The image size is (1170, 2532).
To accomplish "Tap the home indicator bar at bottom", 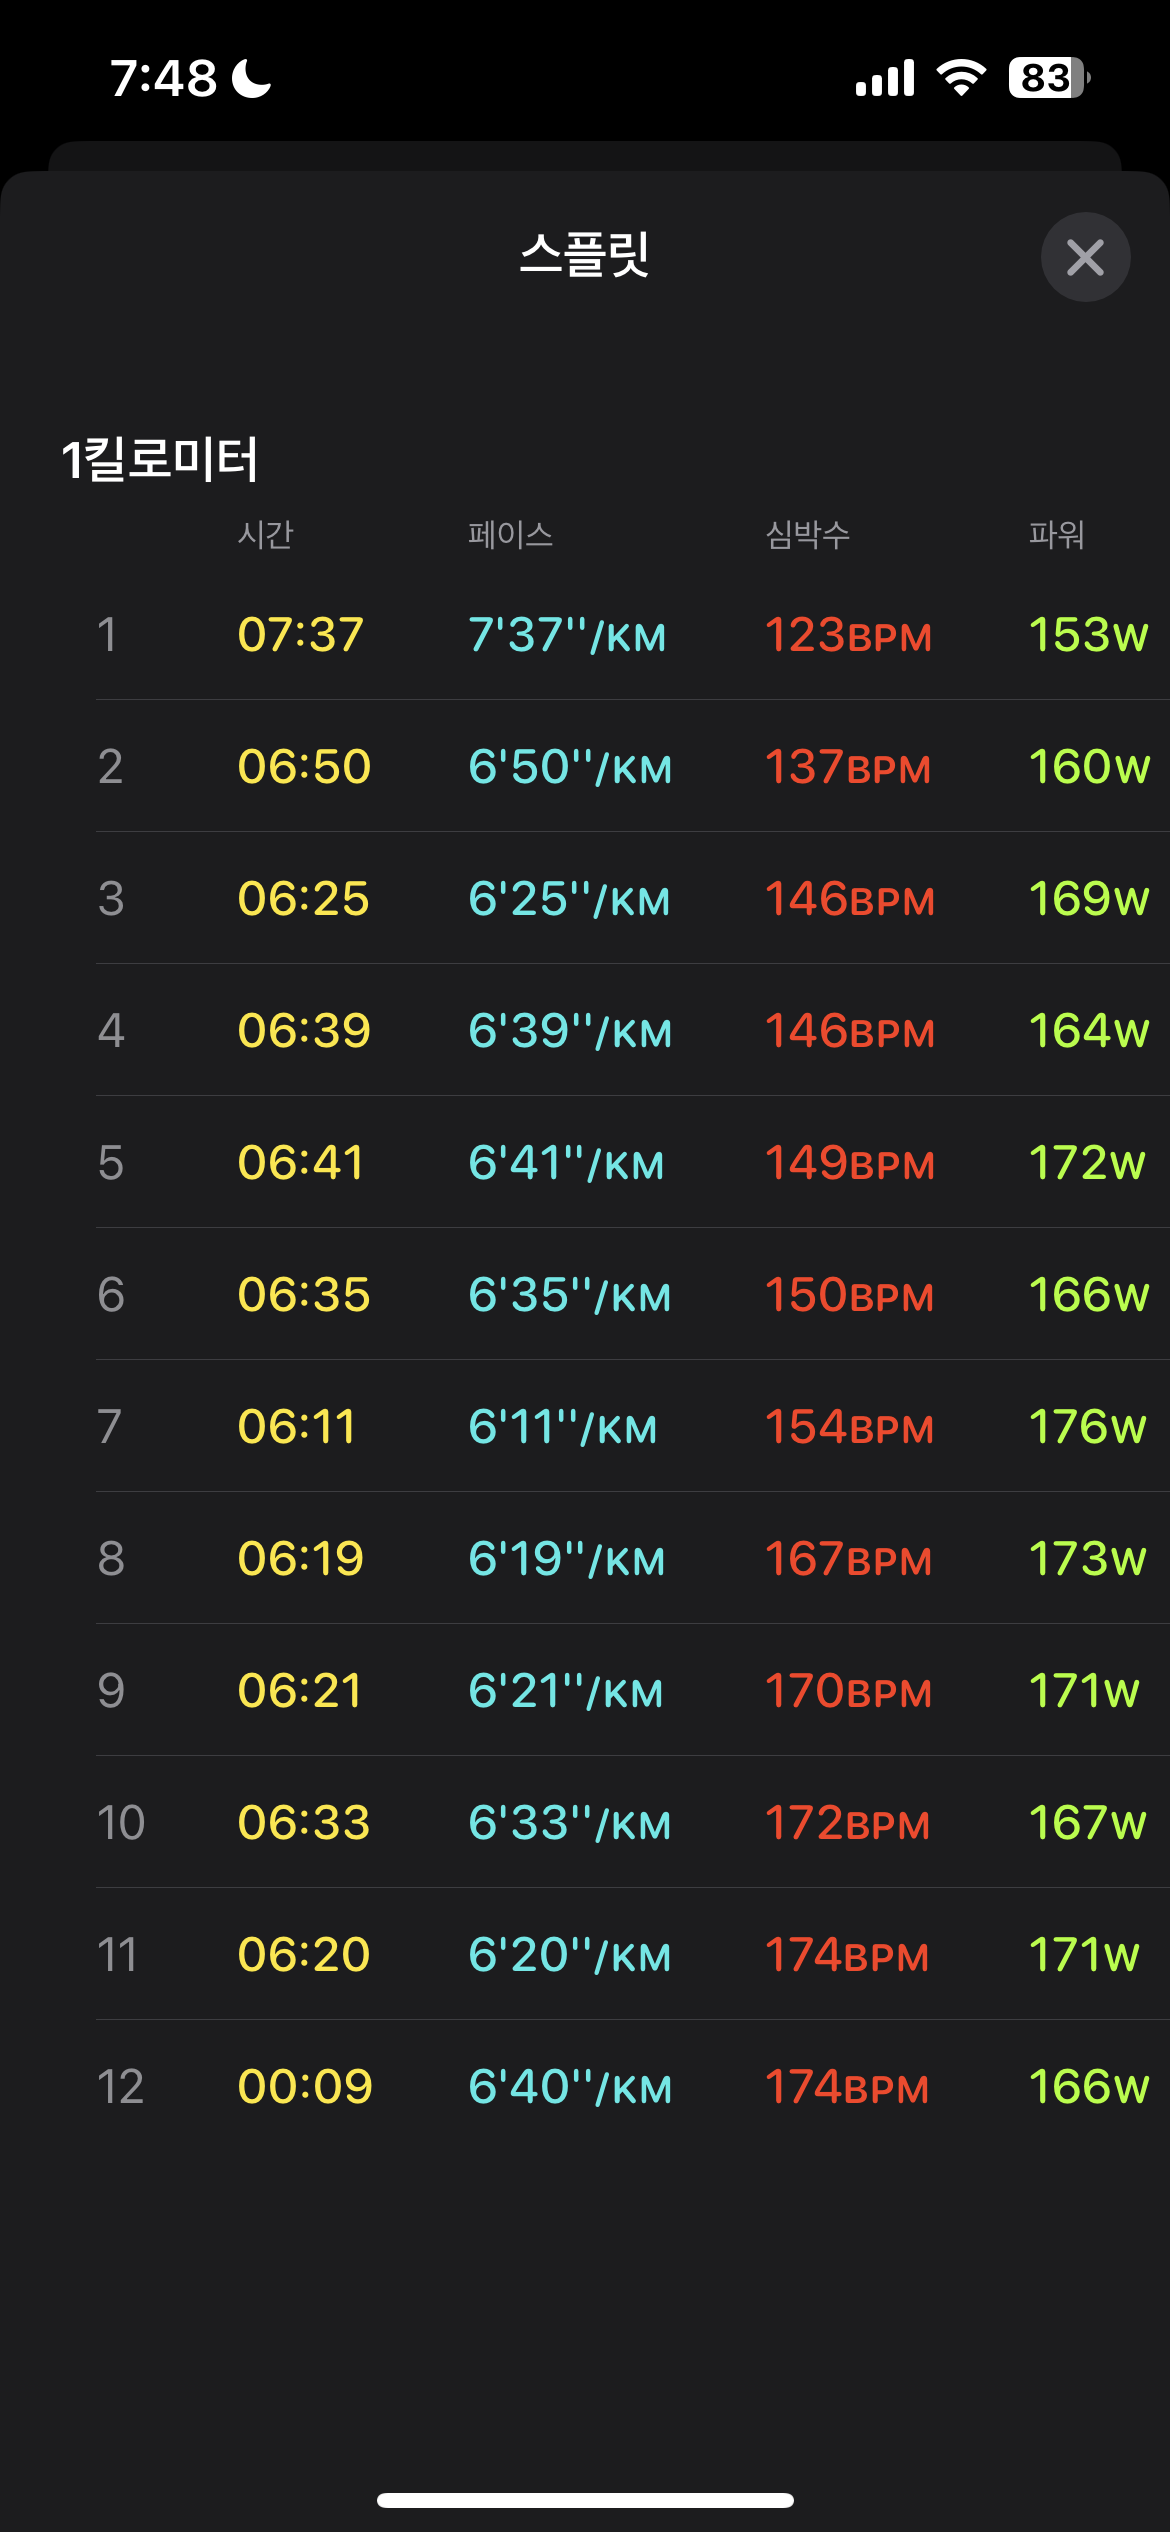I will click(x=585, y=2500).
